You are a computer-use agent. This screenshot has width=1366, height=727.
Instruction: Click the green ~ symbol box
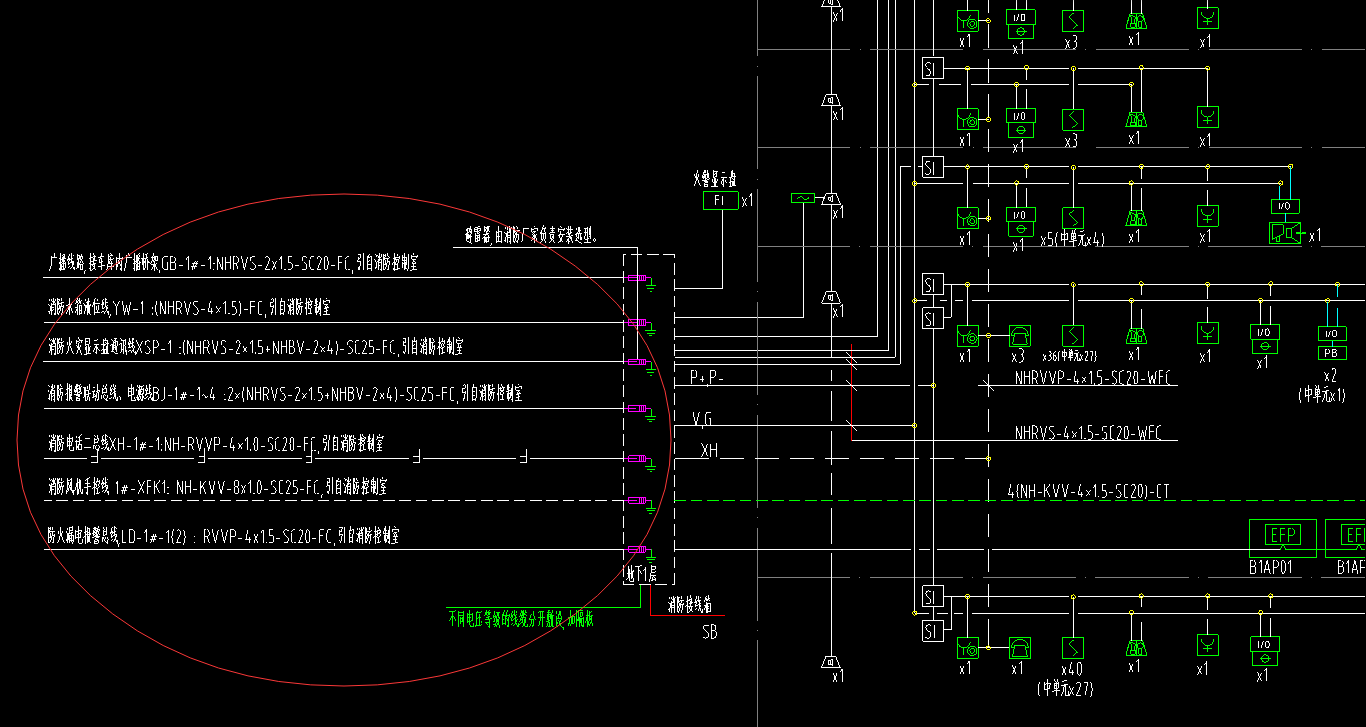(803, 199)
